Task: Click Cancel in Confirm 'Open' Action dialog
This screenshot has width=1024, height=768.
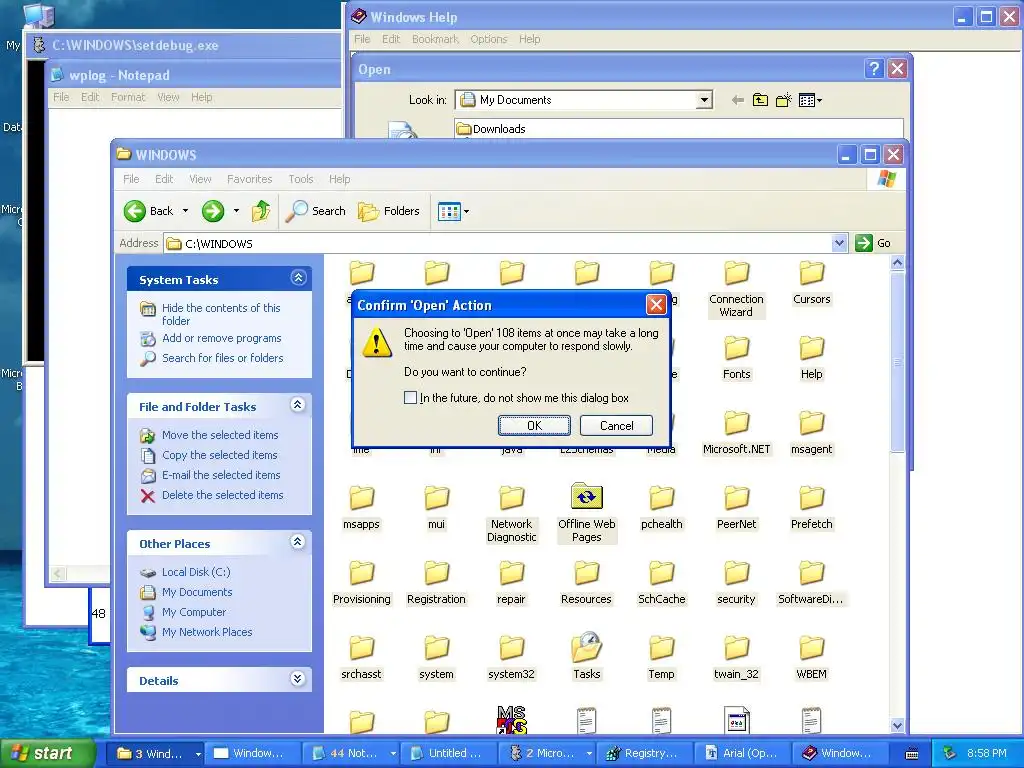Action: click(x=616, y=426)
